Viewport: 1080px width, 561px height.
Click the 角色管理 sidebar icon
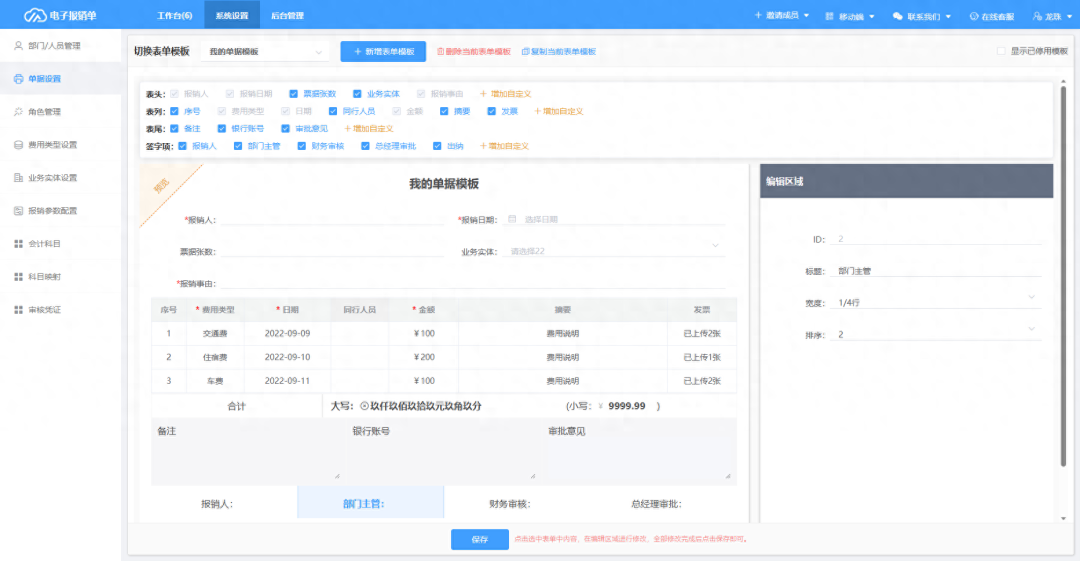tap(19, 112)
